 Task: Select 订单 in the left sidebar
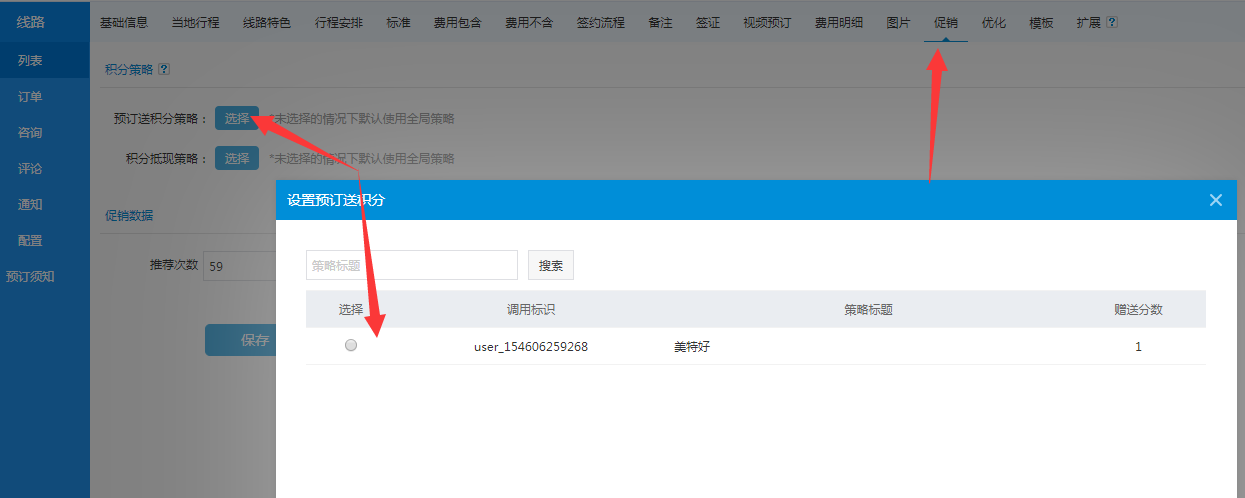coord(30,97)
